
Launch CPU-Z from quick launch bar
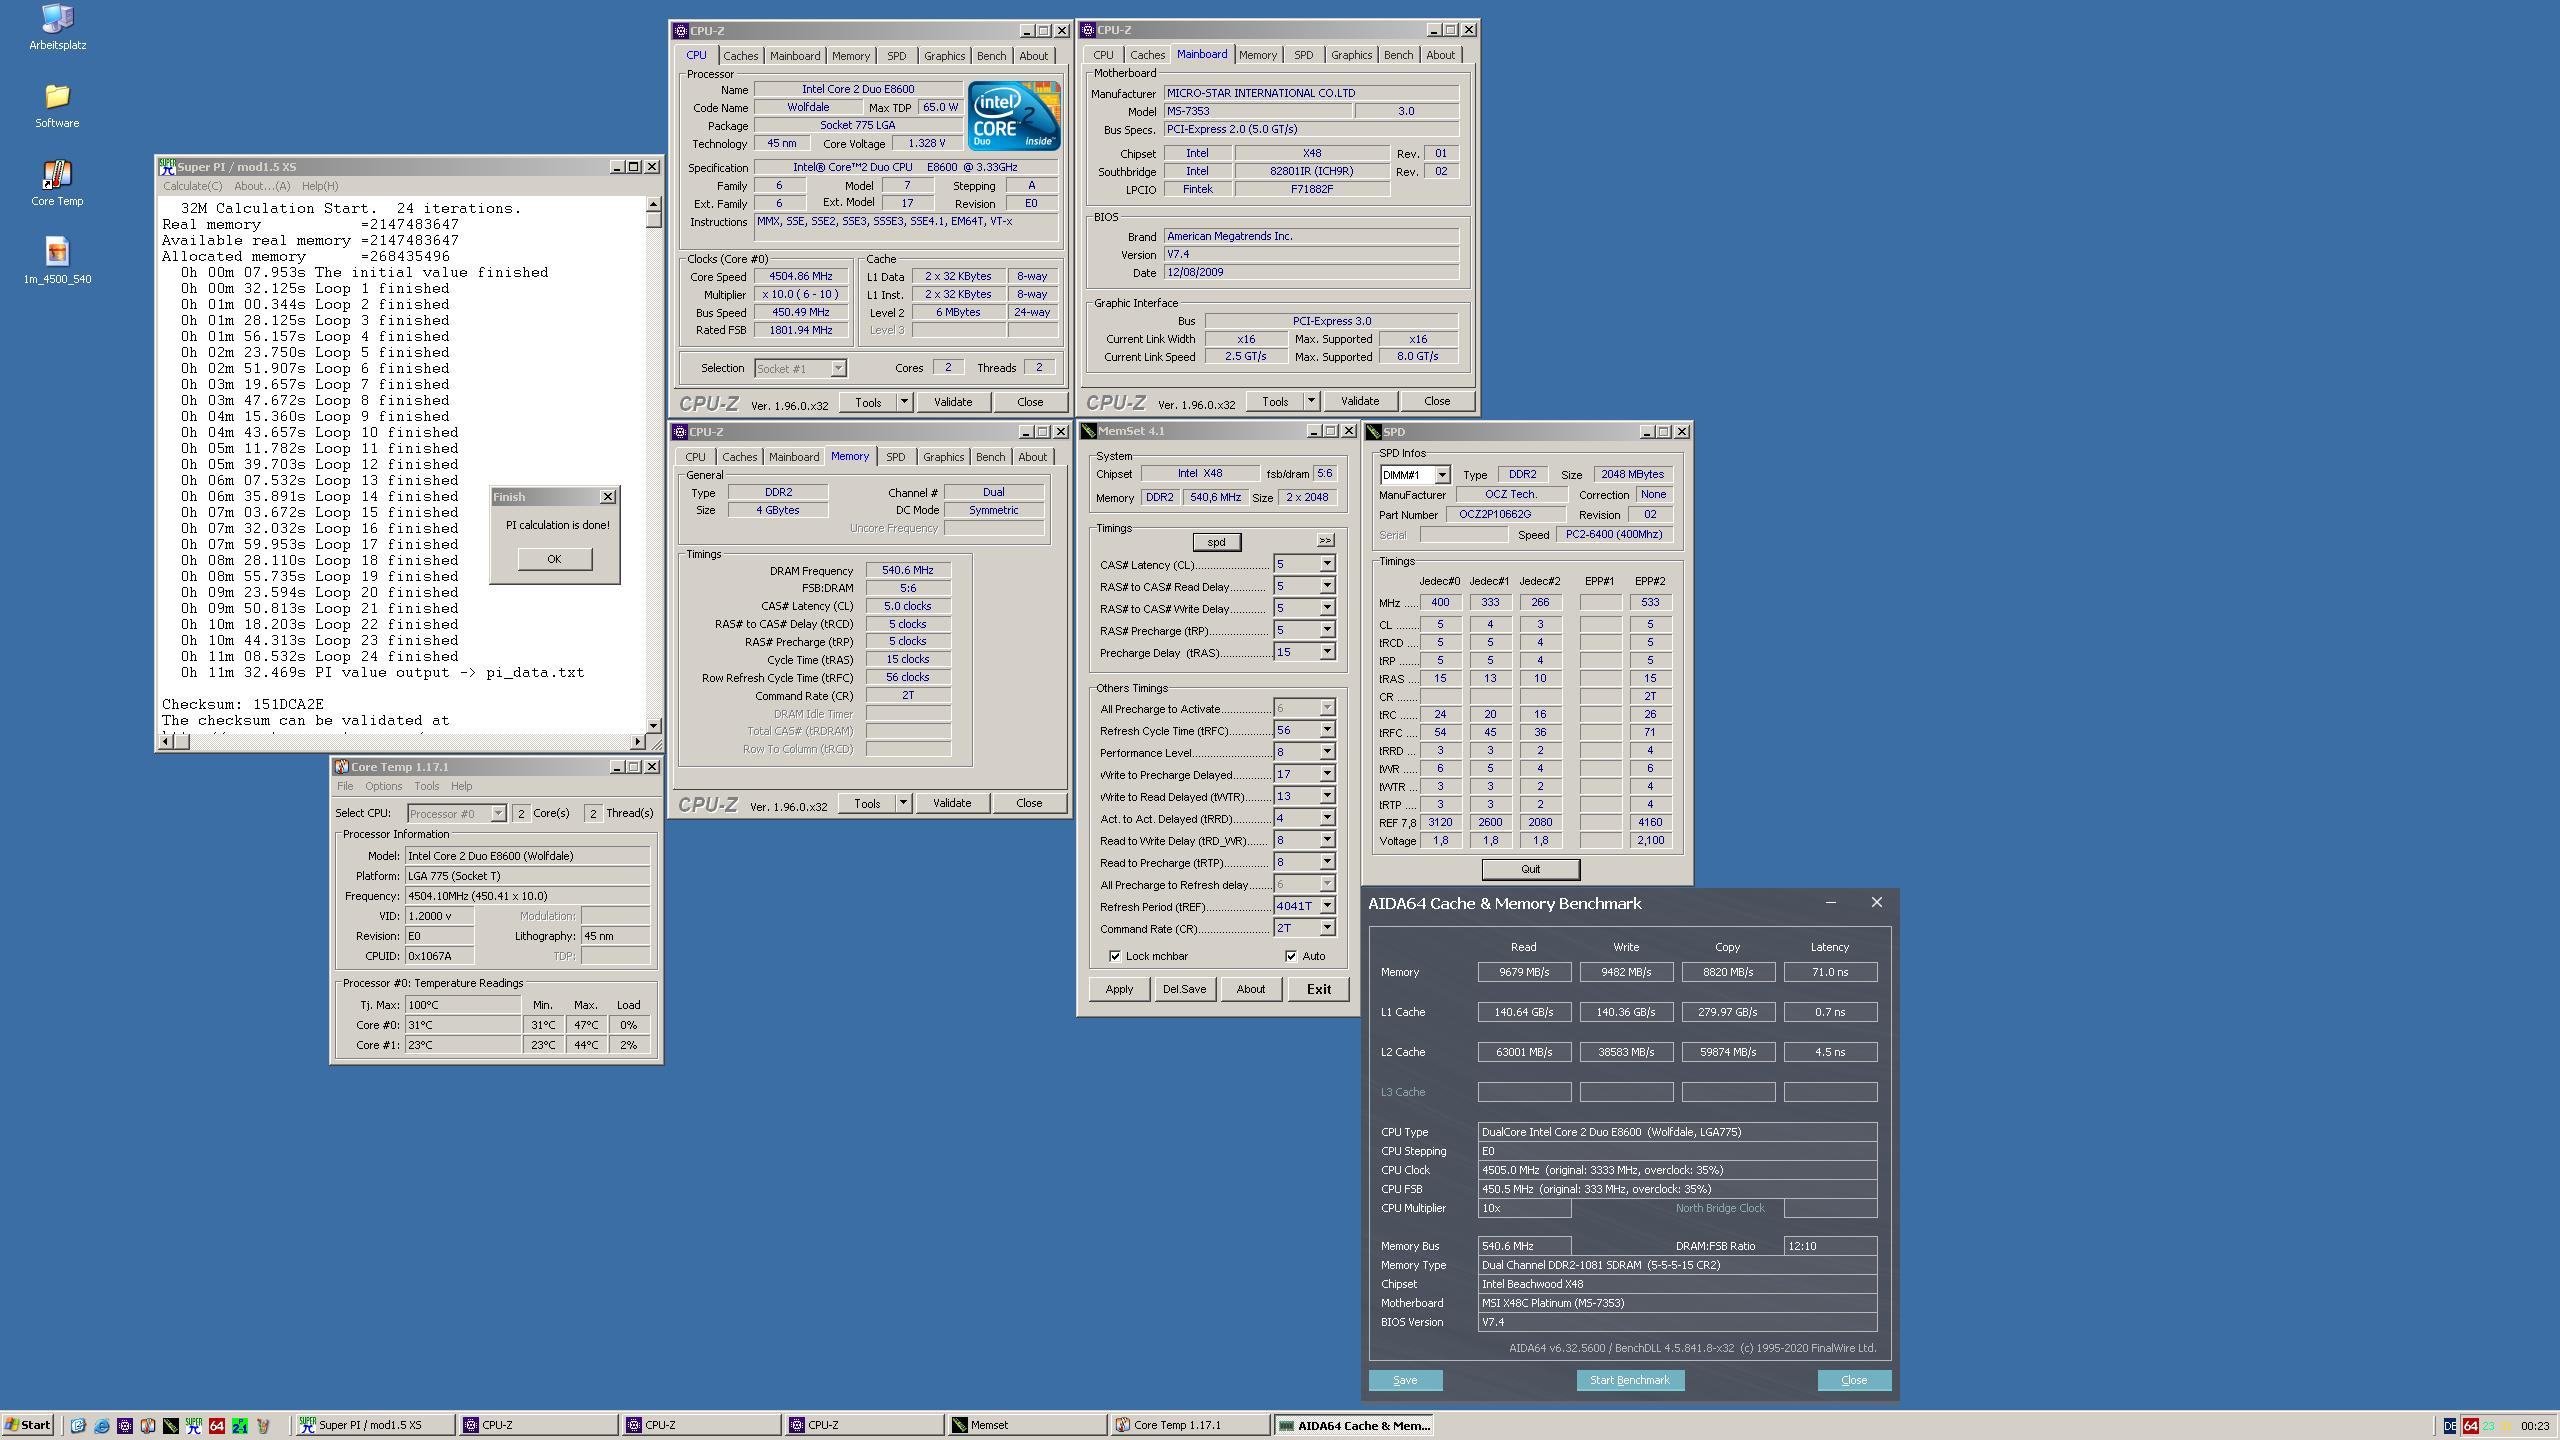click(x=124, y=1425)
